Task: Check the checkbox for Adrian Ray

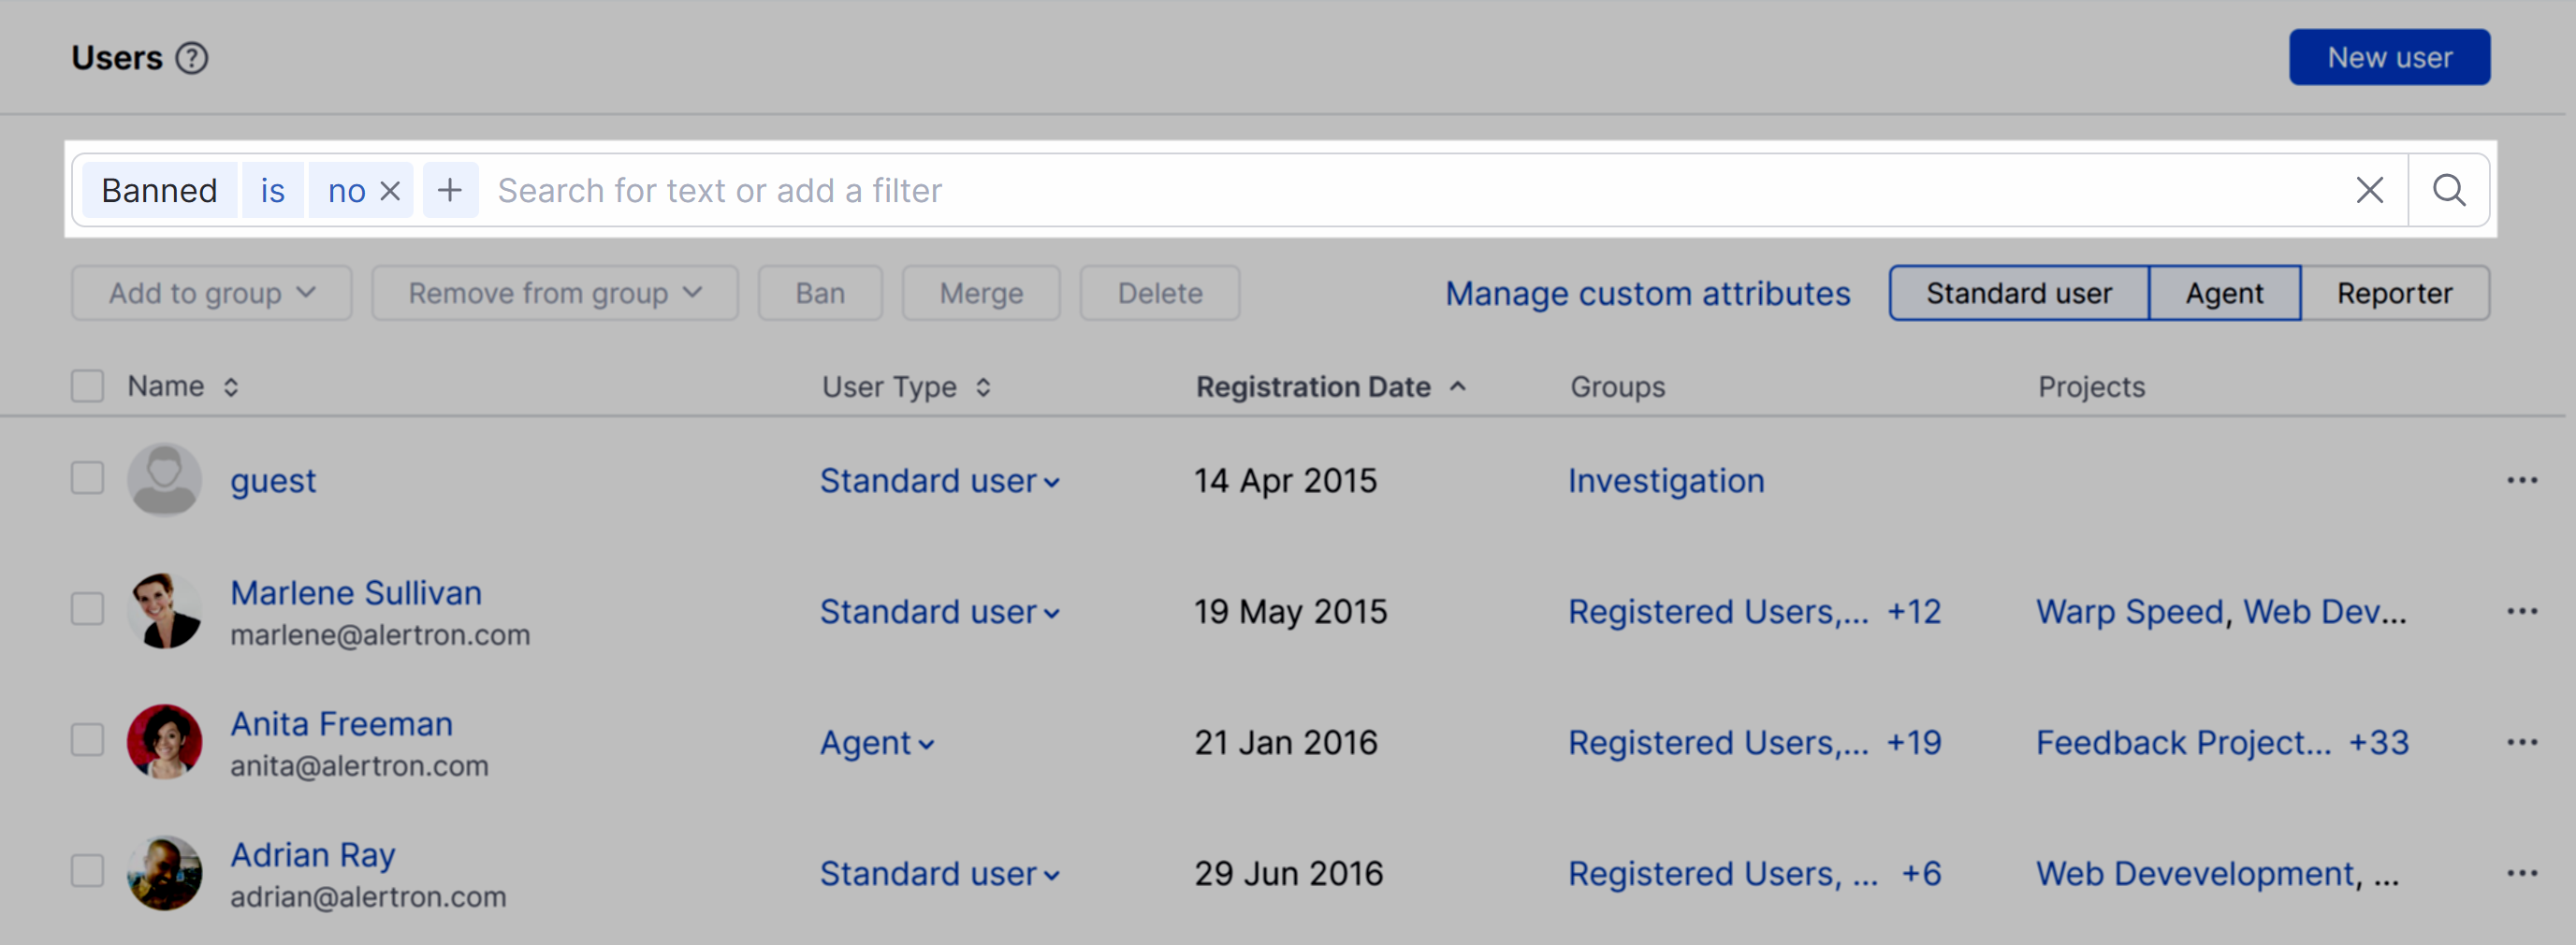Action: pos(88,871)
